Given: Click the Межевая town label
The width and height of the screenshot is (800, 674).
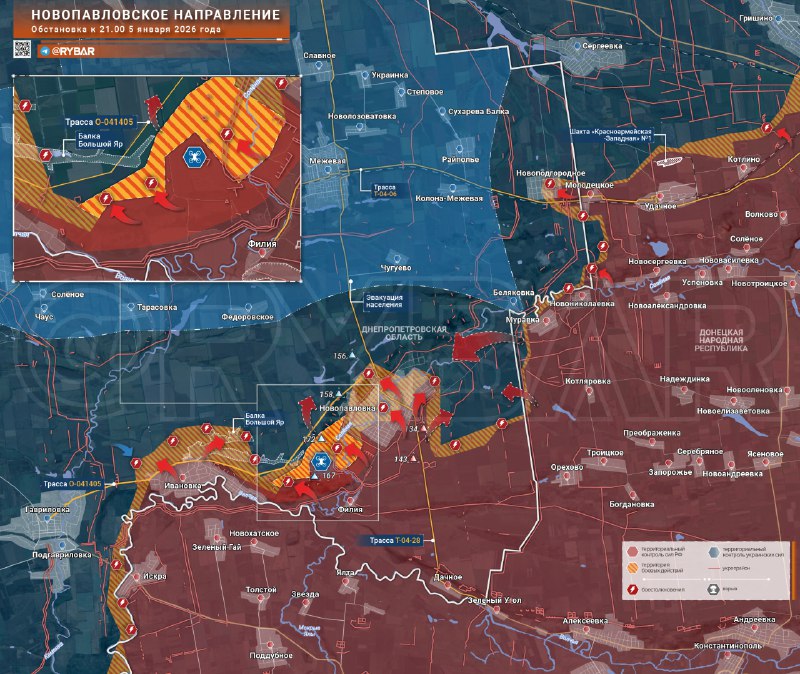Looking at the screenshot, I should 327,161.
